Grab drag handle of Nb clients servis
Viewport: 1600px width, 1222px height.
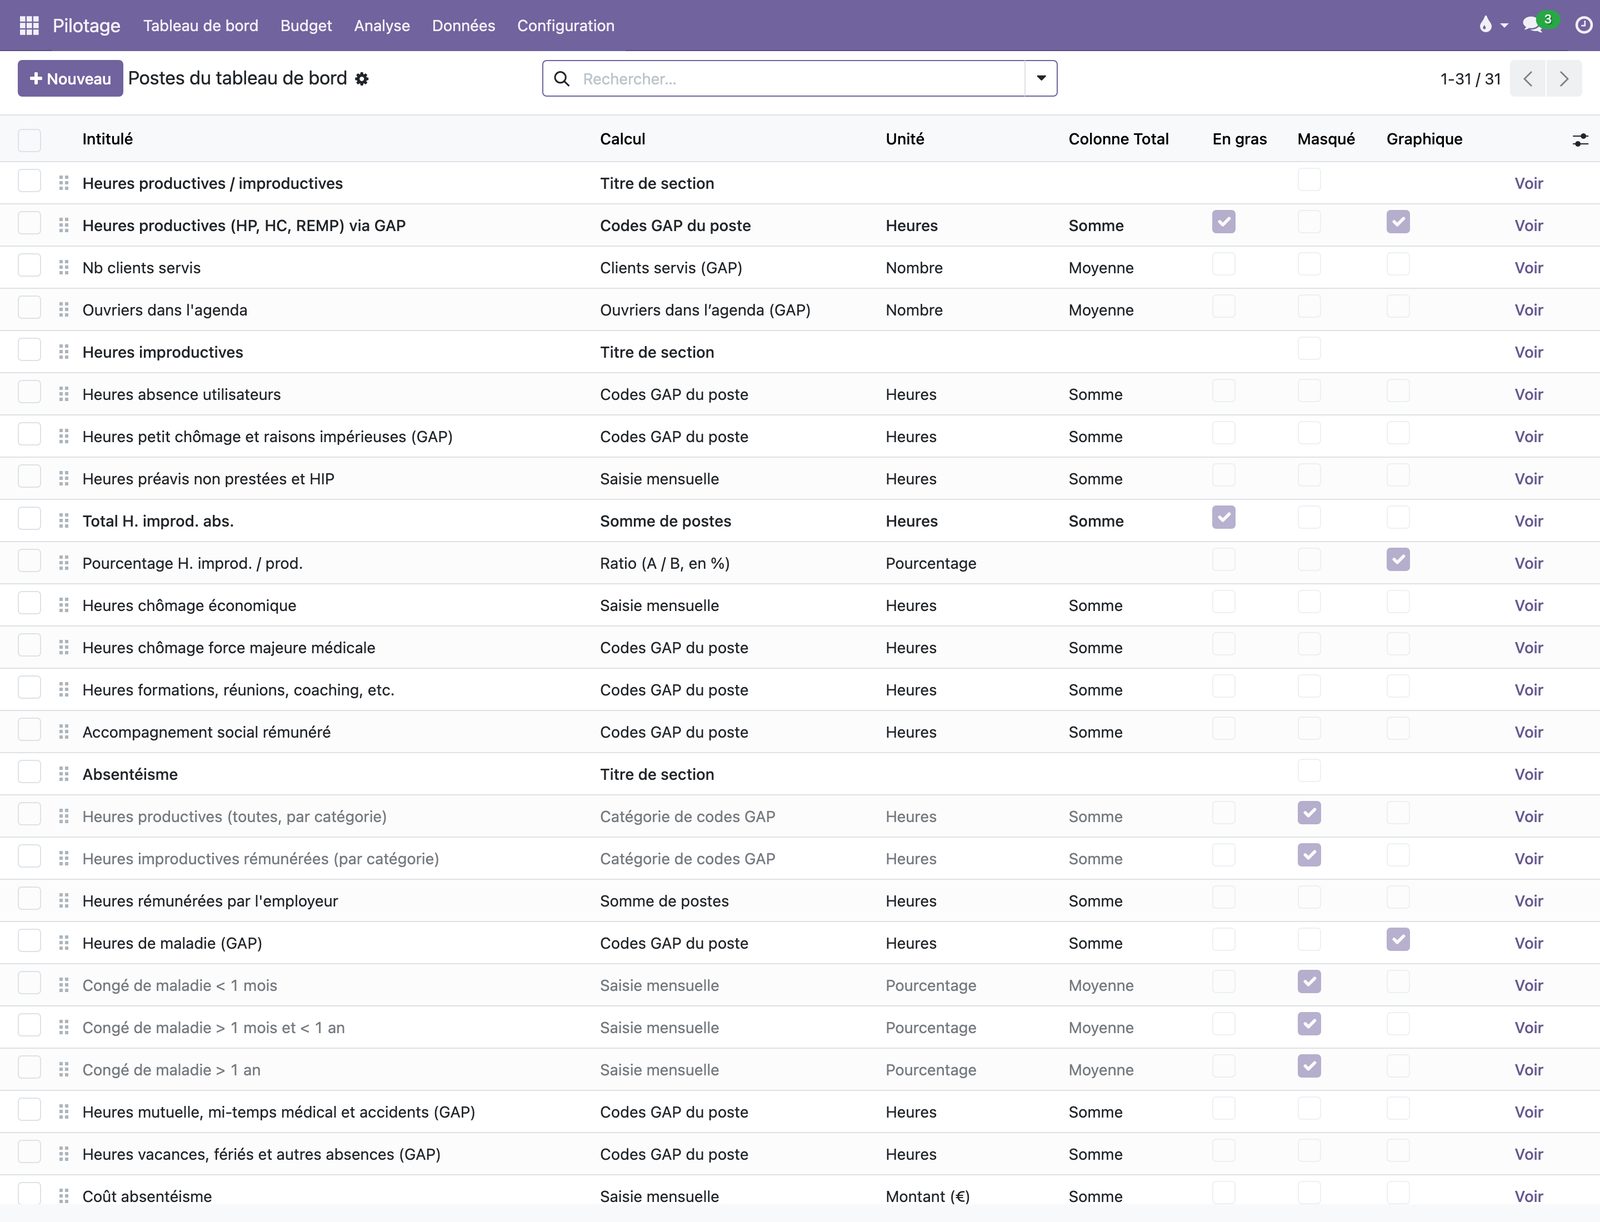point(64,268)
